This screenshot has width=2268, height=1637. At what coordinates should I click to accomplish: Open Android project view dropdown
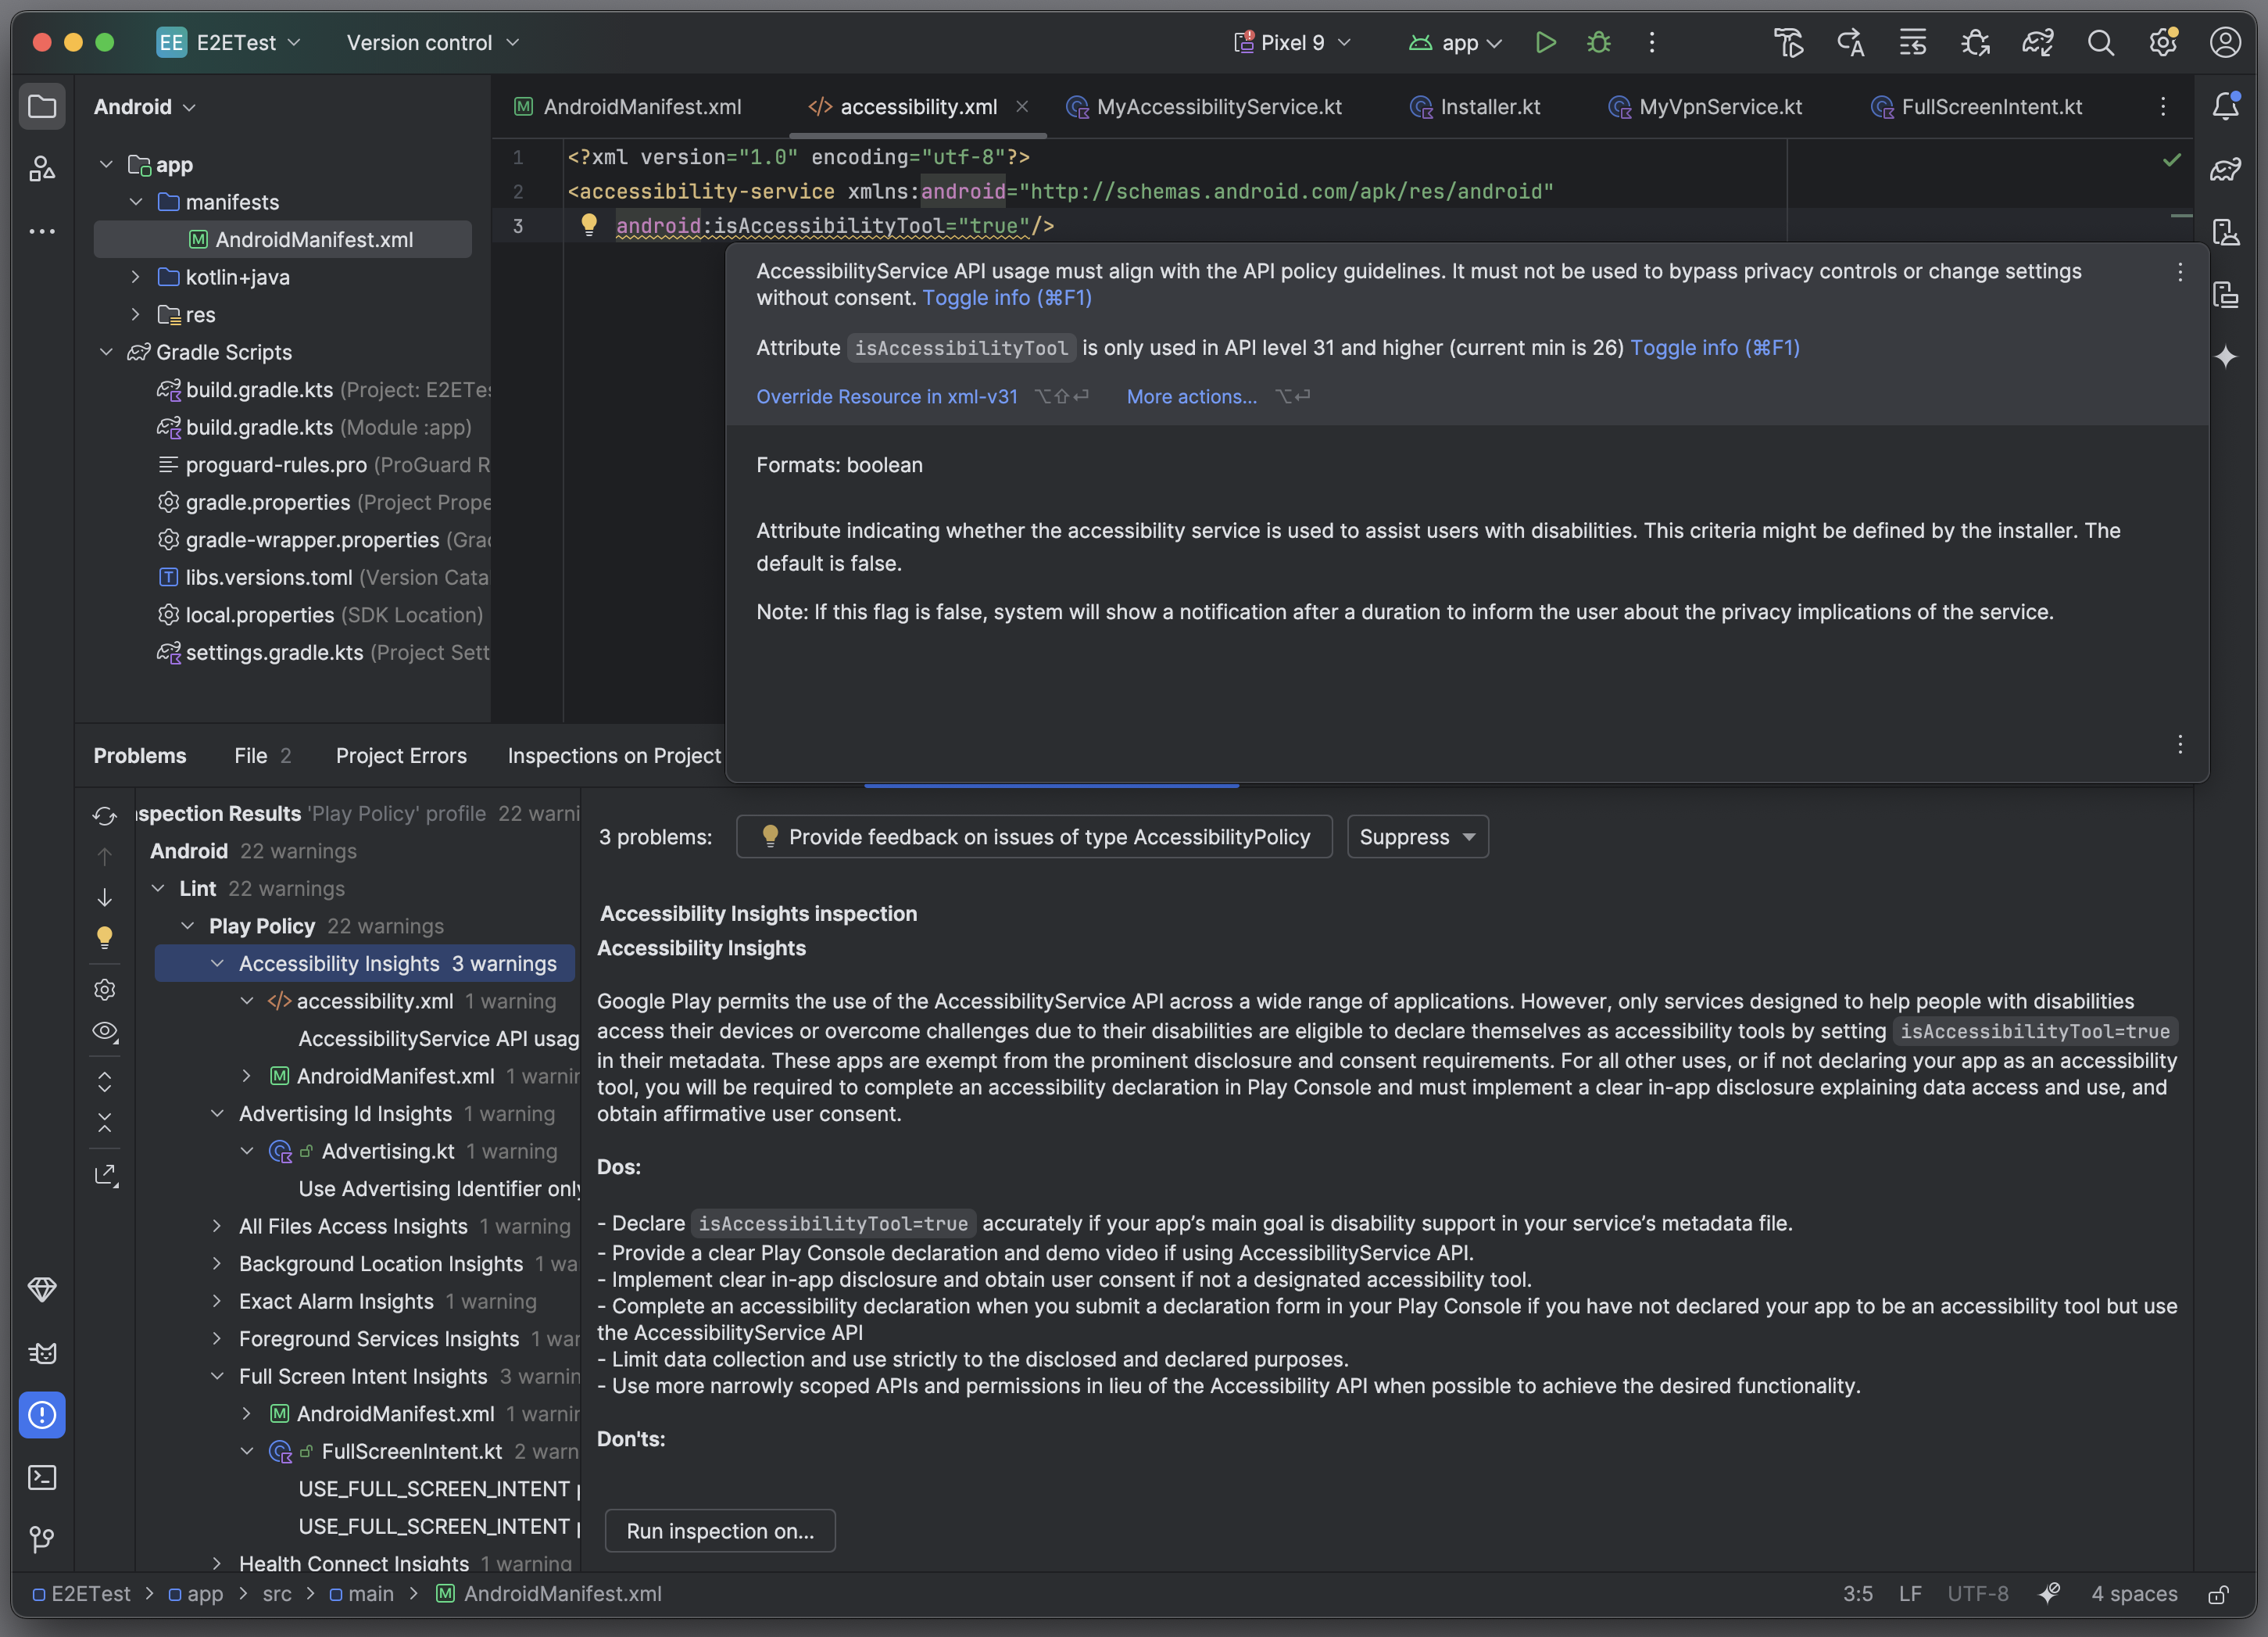145,106
